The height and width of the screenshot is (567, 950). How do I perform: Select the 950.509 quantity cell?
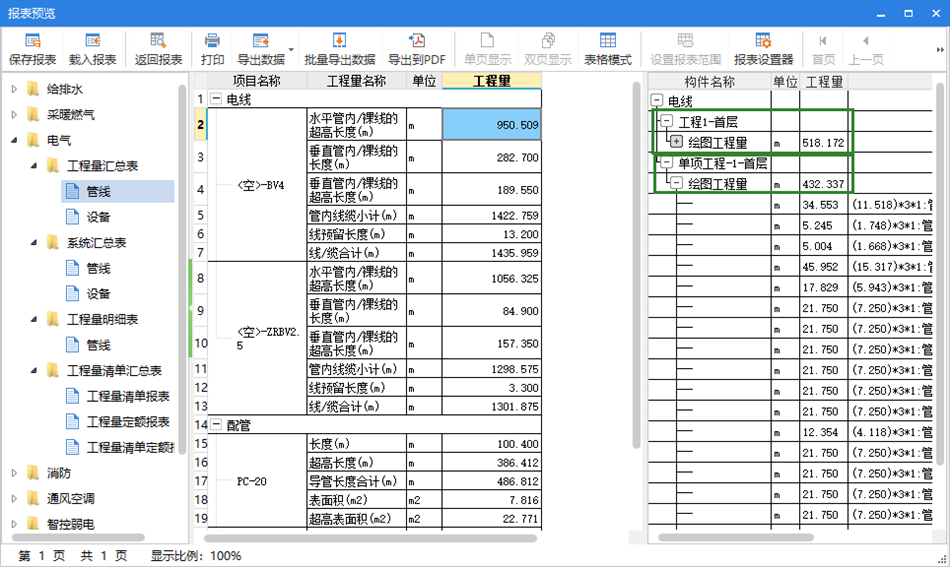click(491, 125)
